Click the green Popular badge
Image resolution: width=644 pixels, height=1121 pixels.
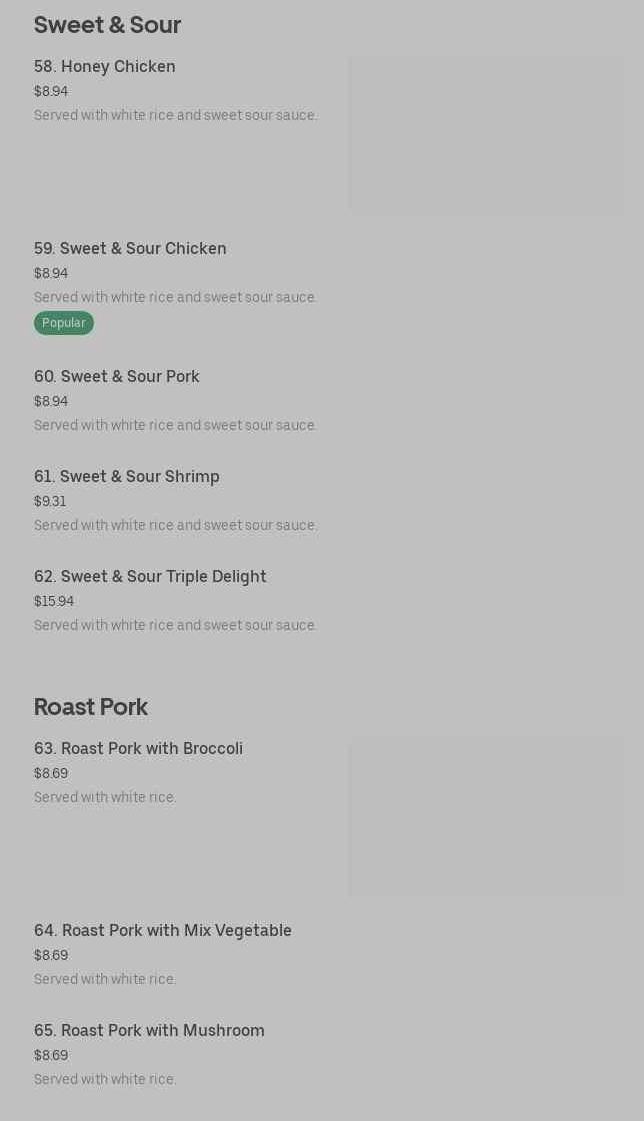point(64,323)
